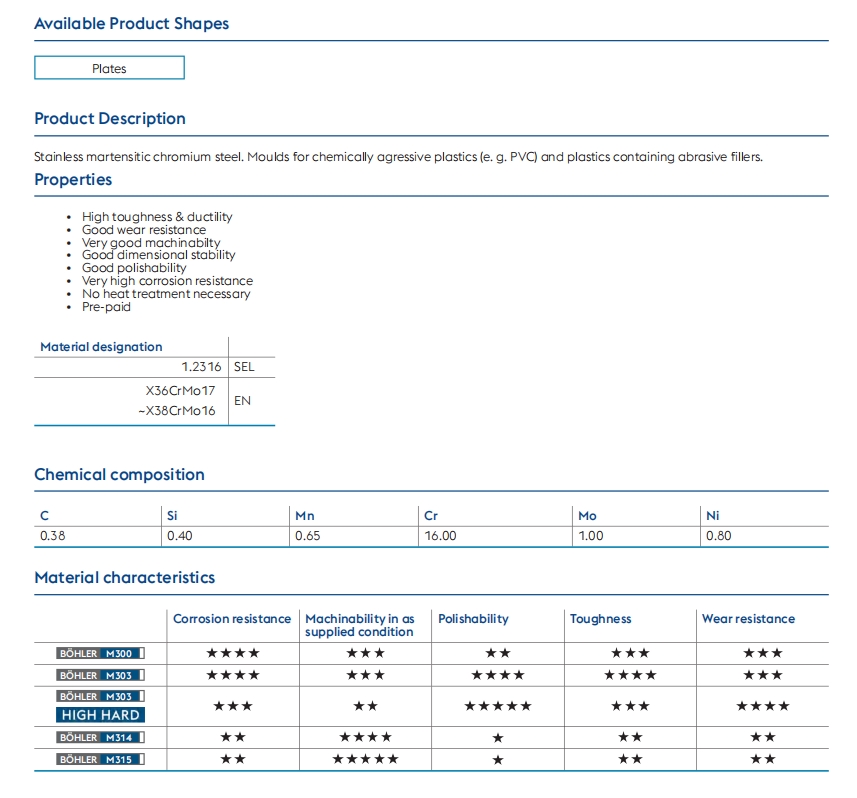Select the Plates product shape button
The image size is (857, 798).
point(109,68)
